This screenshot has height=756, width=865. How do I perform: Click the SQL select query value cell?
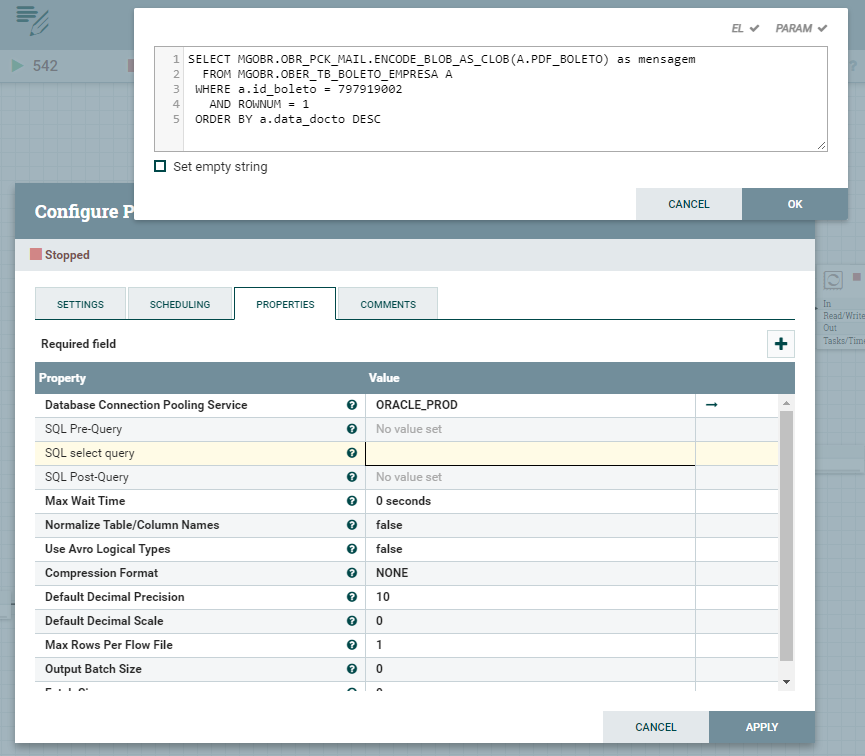pyautogui.click(x=530, y=454)
